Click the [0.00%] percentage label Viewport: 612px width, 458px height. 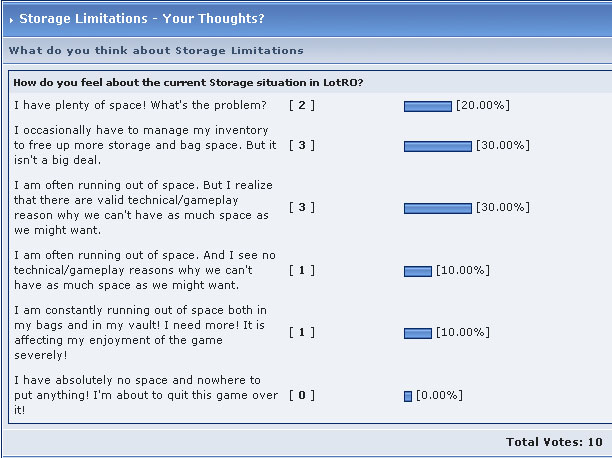pyautogui.click(x=439, y=395)
